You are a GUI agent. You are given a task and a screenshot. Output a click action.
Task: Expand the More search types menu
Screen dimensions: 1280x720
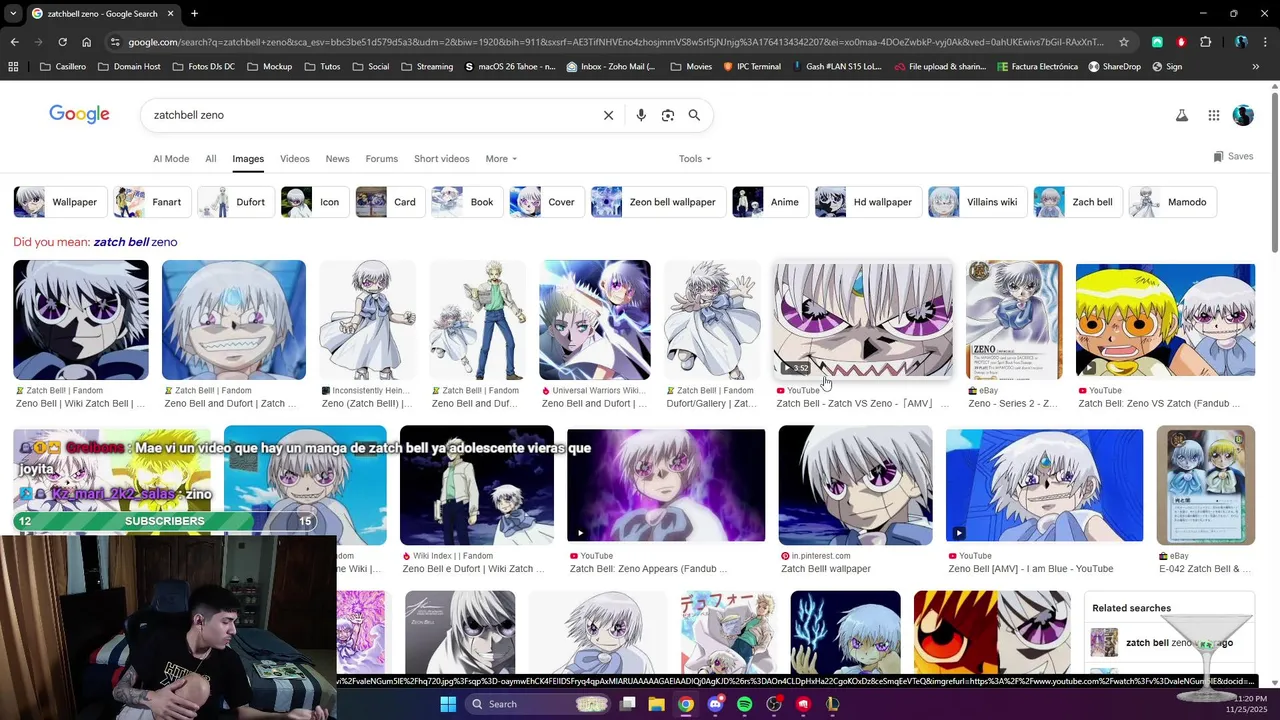(x=501, y=159)
